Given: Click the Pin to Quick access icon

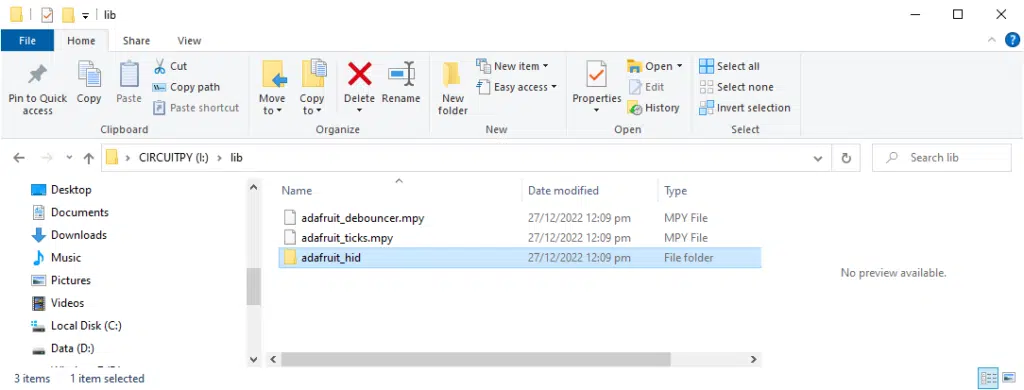Looking at the screenshot, I should tap(37, 74).
